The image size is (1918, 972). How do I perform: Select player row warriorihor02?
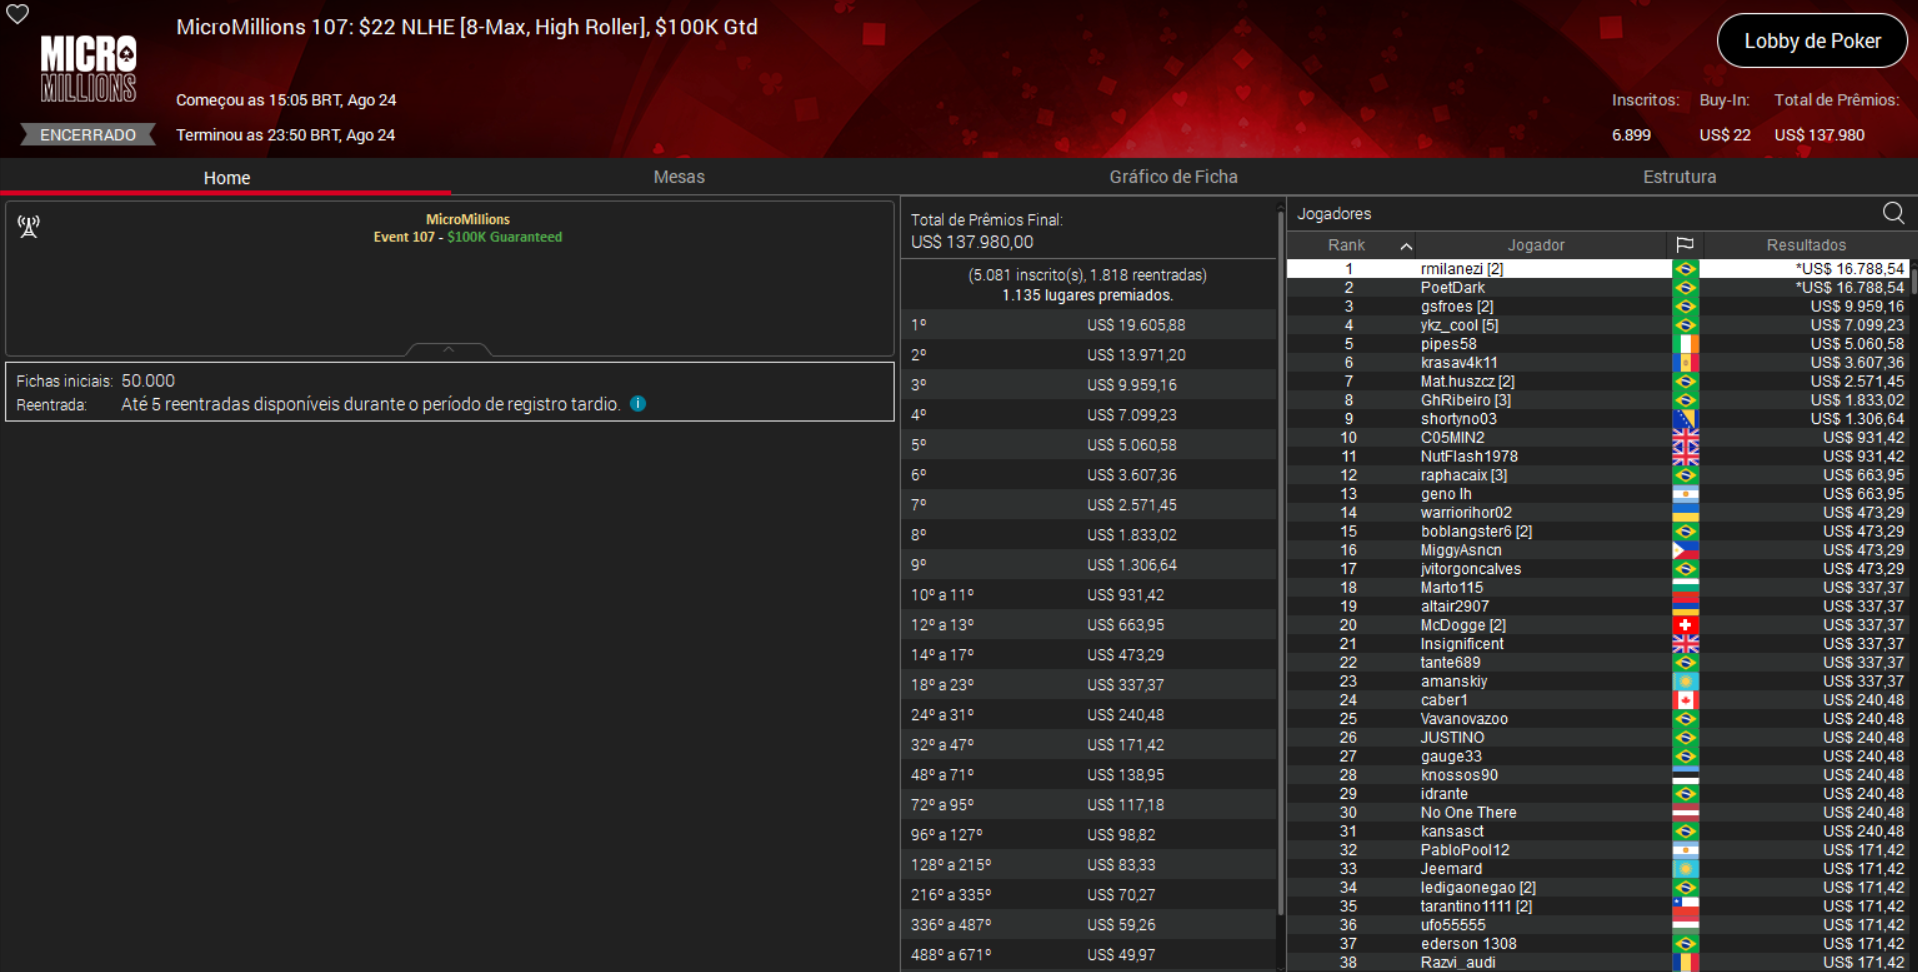click(x=1598, y=513)
